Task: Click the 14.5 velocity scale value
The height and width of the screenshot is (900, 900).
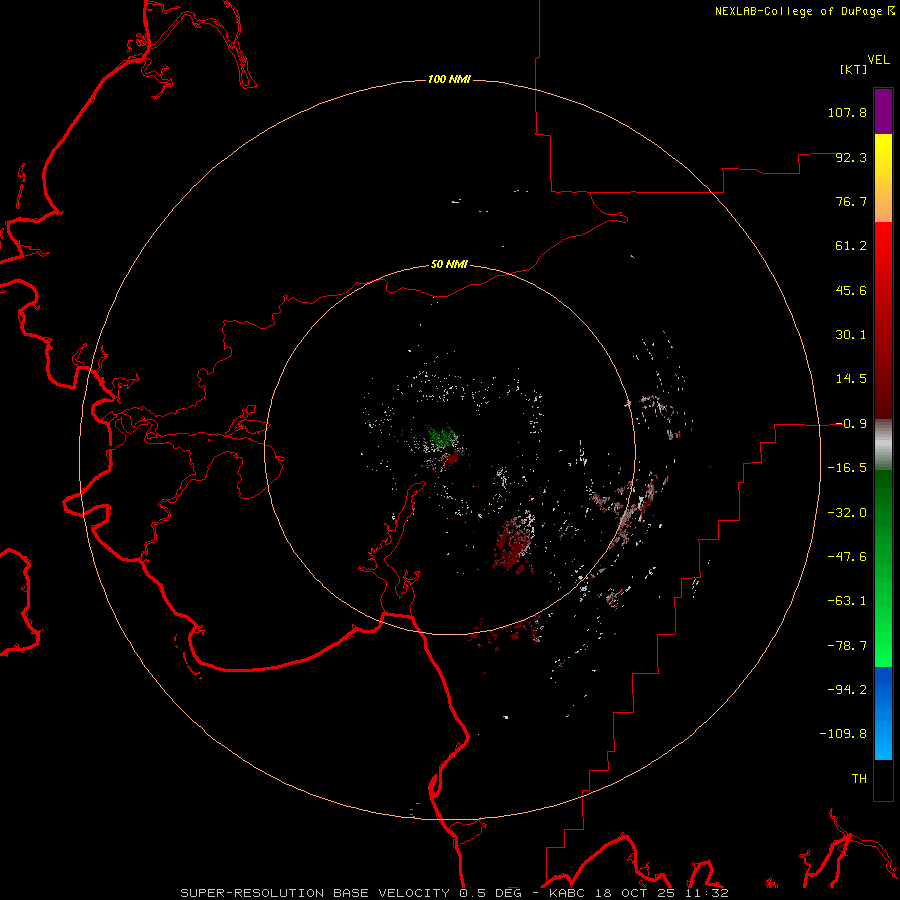Action: click(x=851, y=379)
